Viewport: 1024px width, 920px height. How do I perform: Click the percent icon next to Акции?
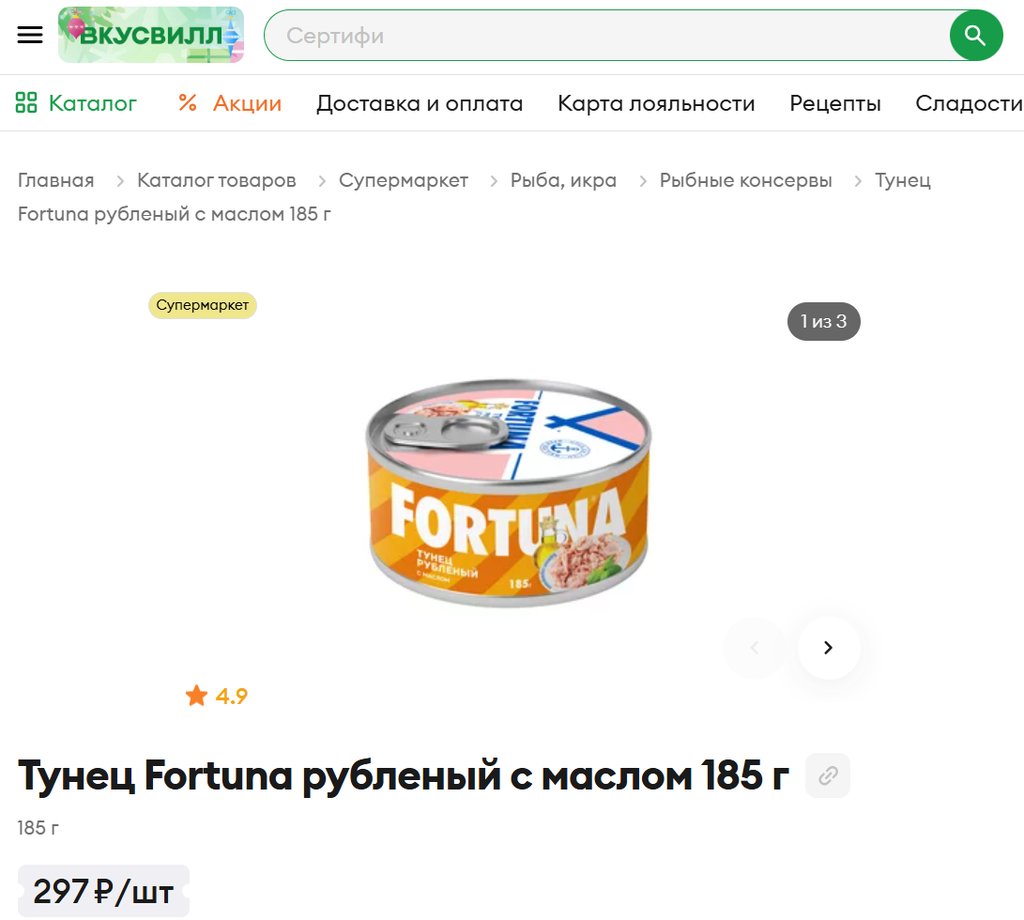coord(187,103)
